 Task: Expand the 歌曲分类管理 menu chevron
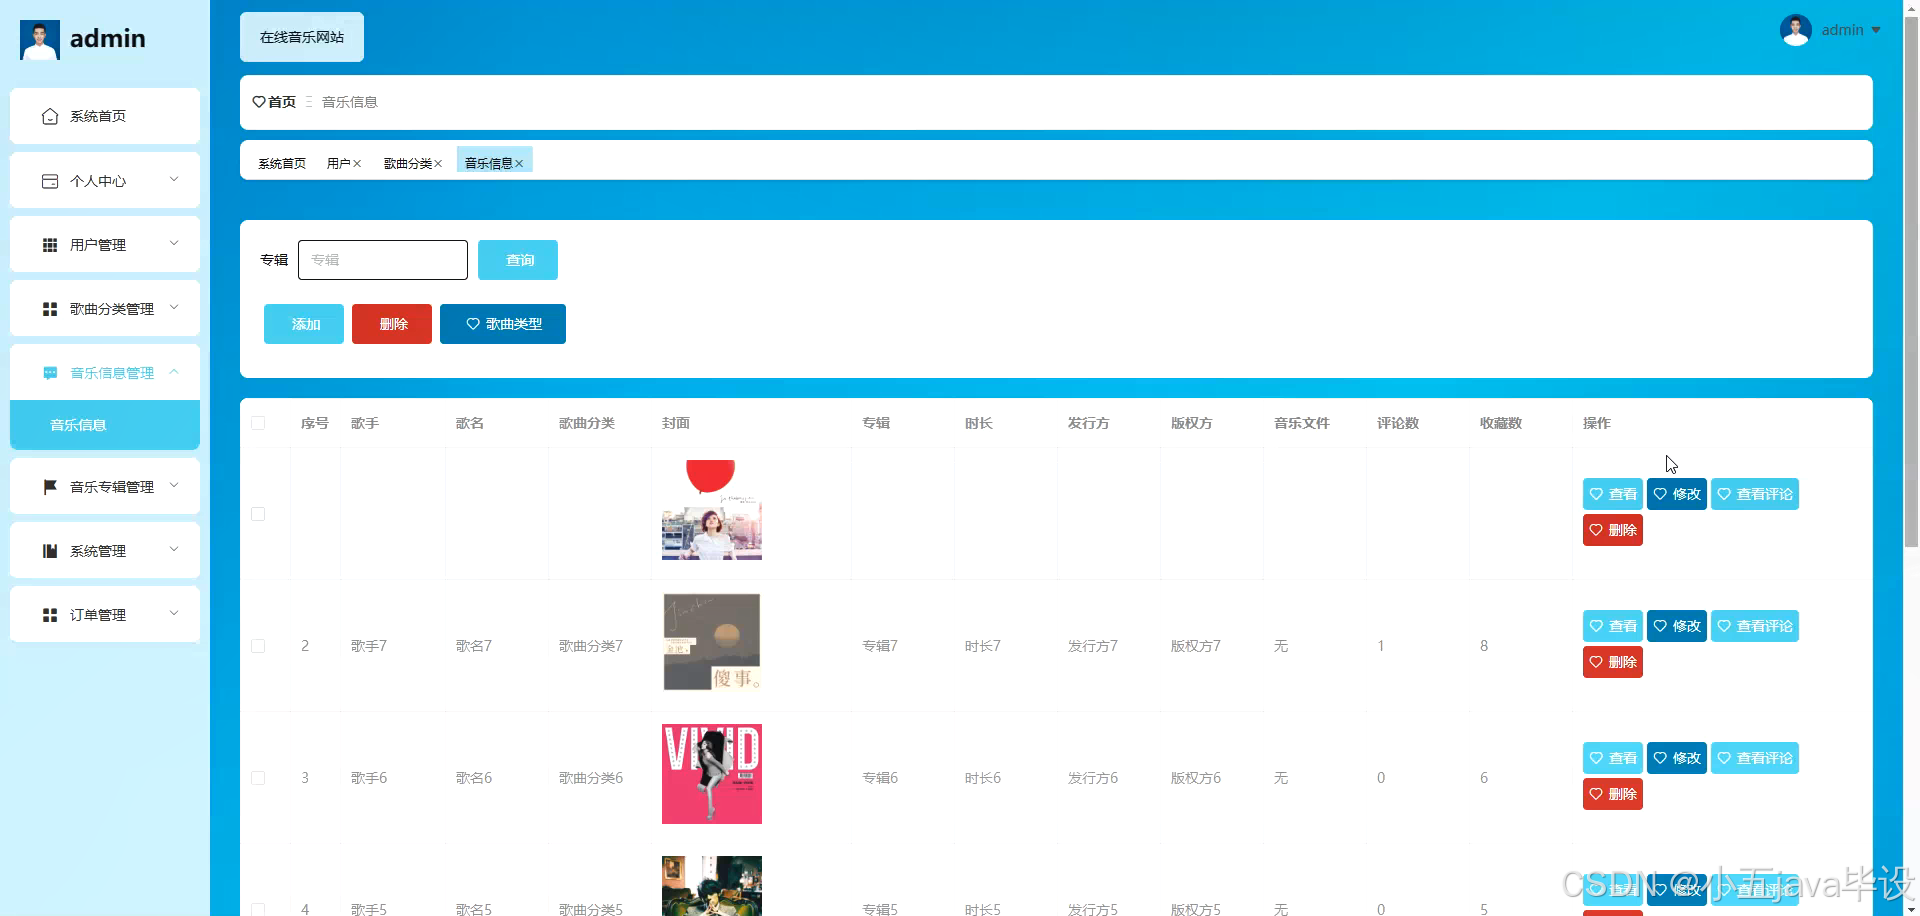pos(174,308)
